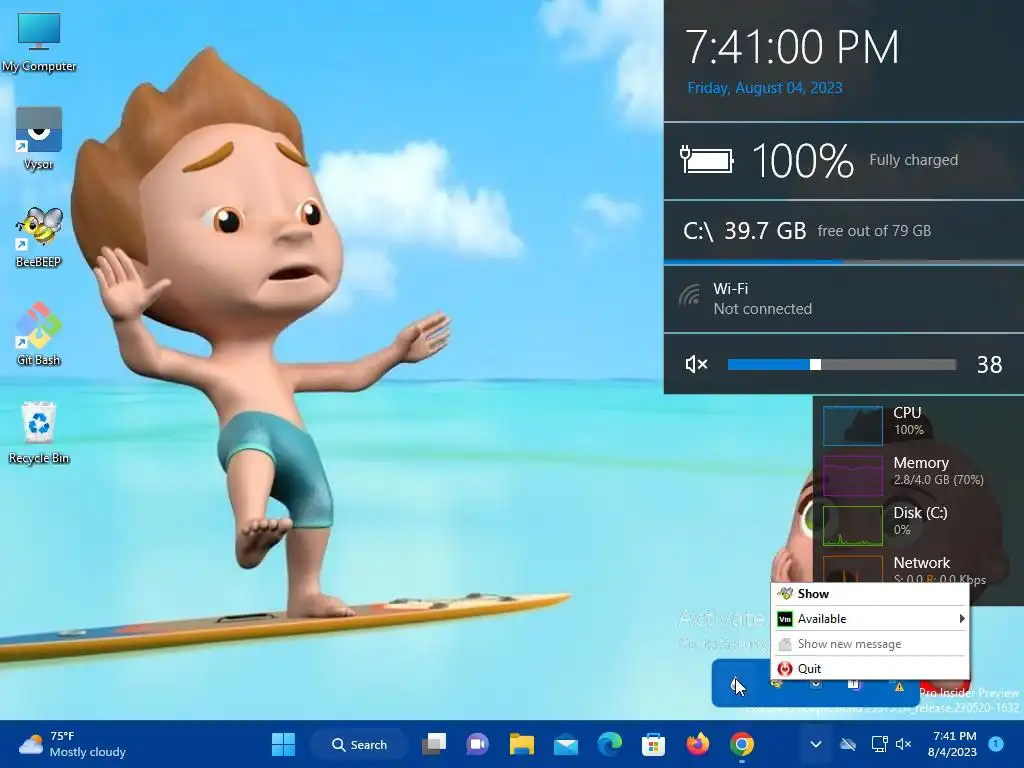Click the date Friday, August 04, 2023
The width and height of the screenshot is (1024, 768).
click(765, 88)
